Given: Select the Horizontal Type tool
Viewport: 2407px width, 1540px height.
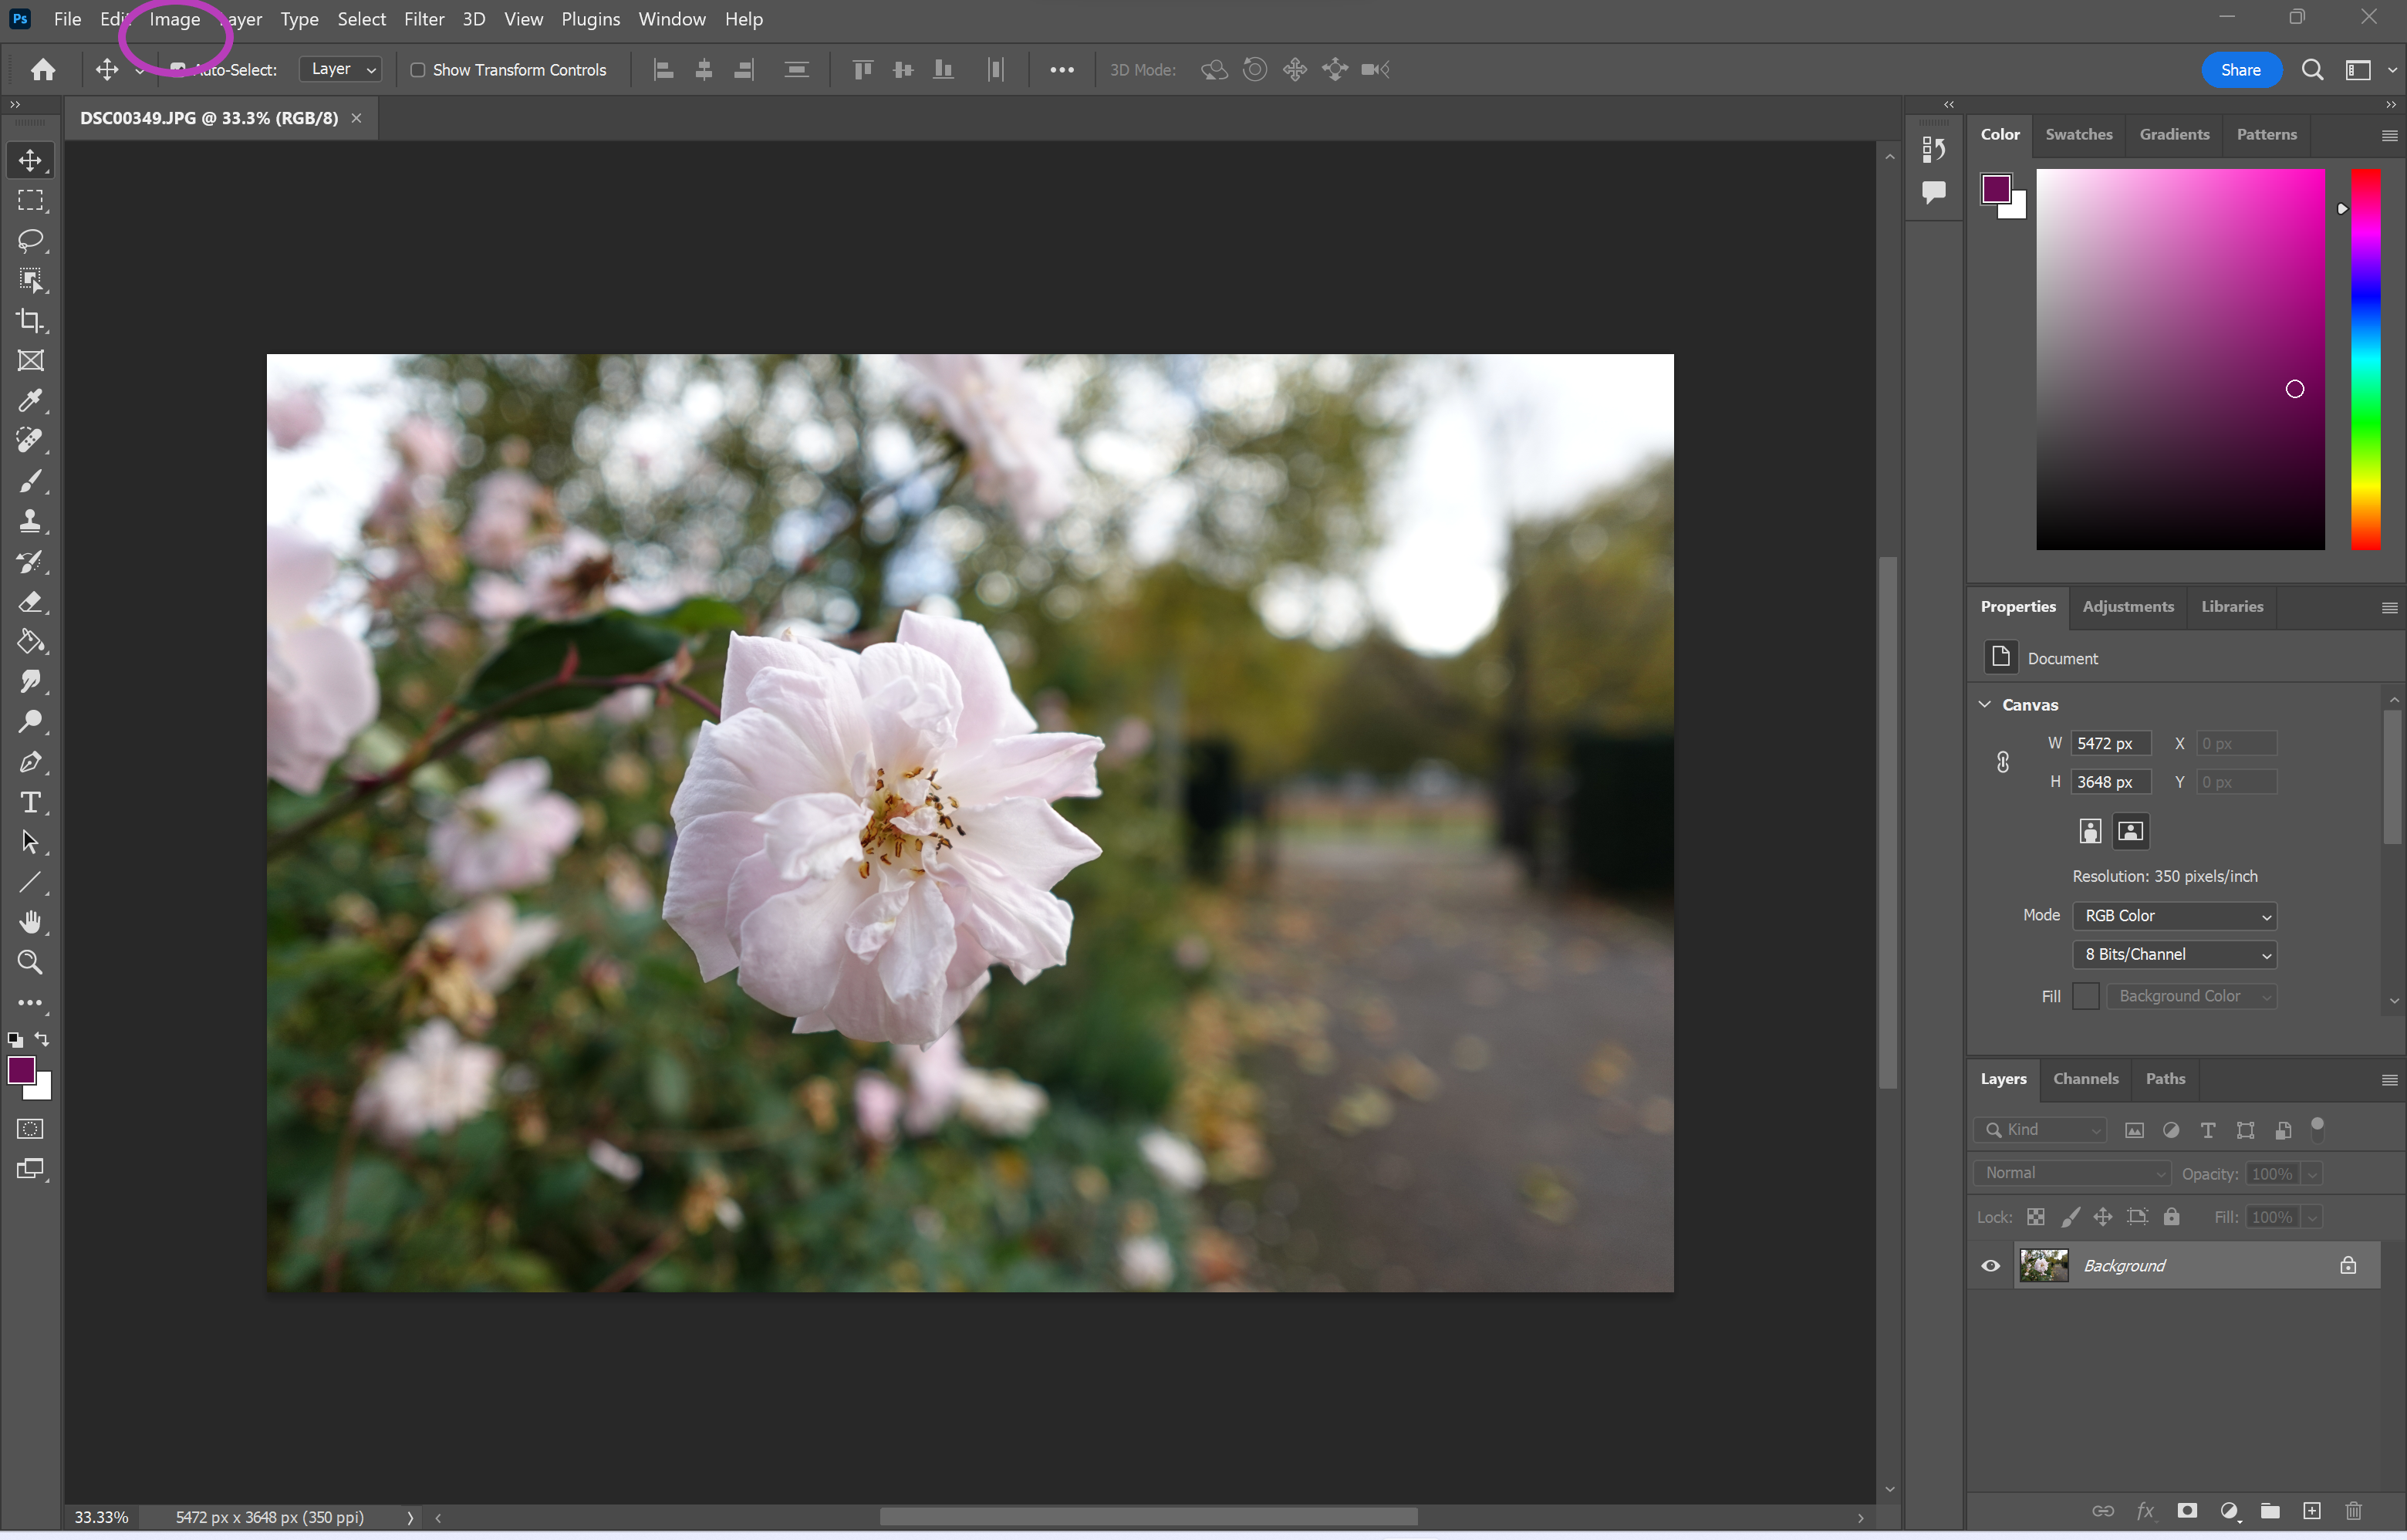Looking at the screenshot, I should point(30,802).
